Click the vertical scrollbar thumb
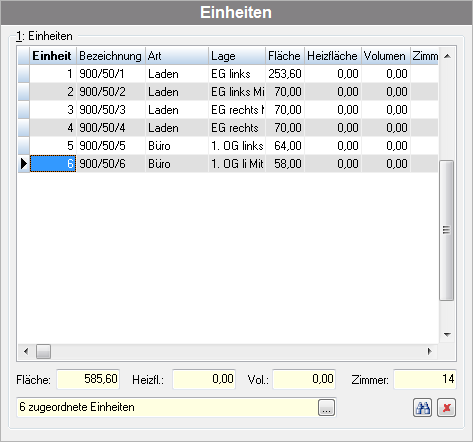Image resolution: width=473 pixels, height=442 pixels. point(447,230)
